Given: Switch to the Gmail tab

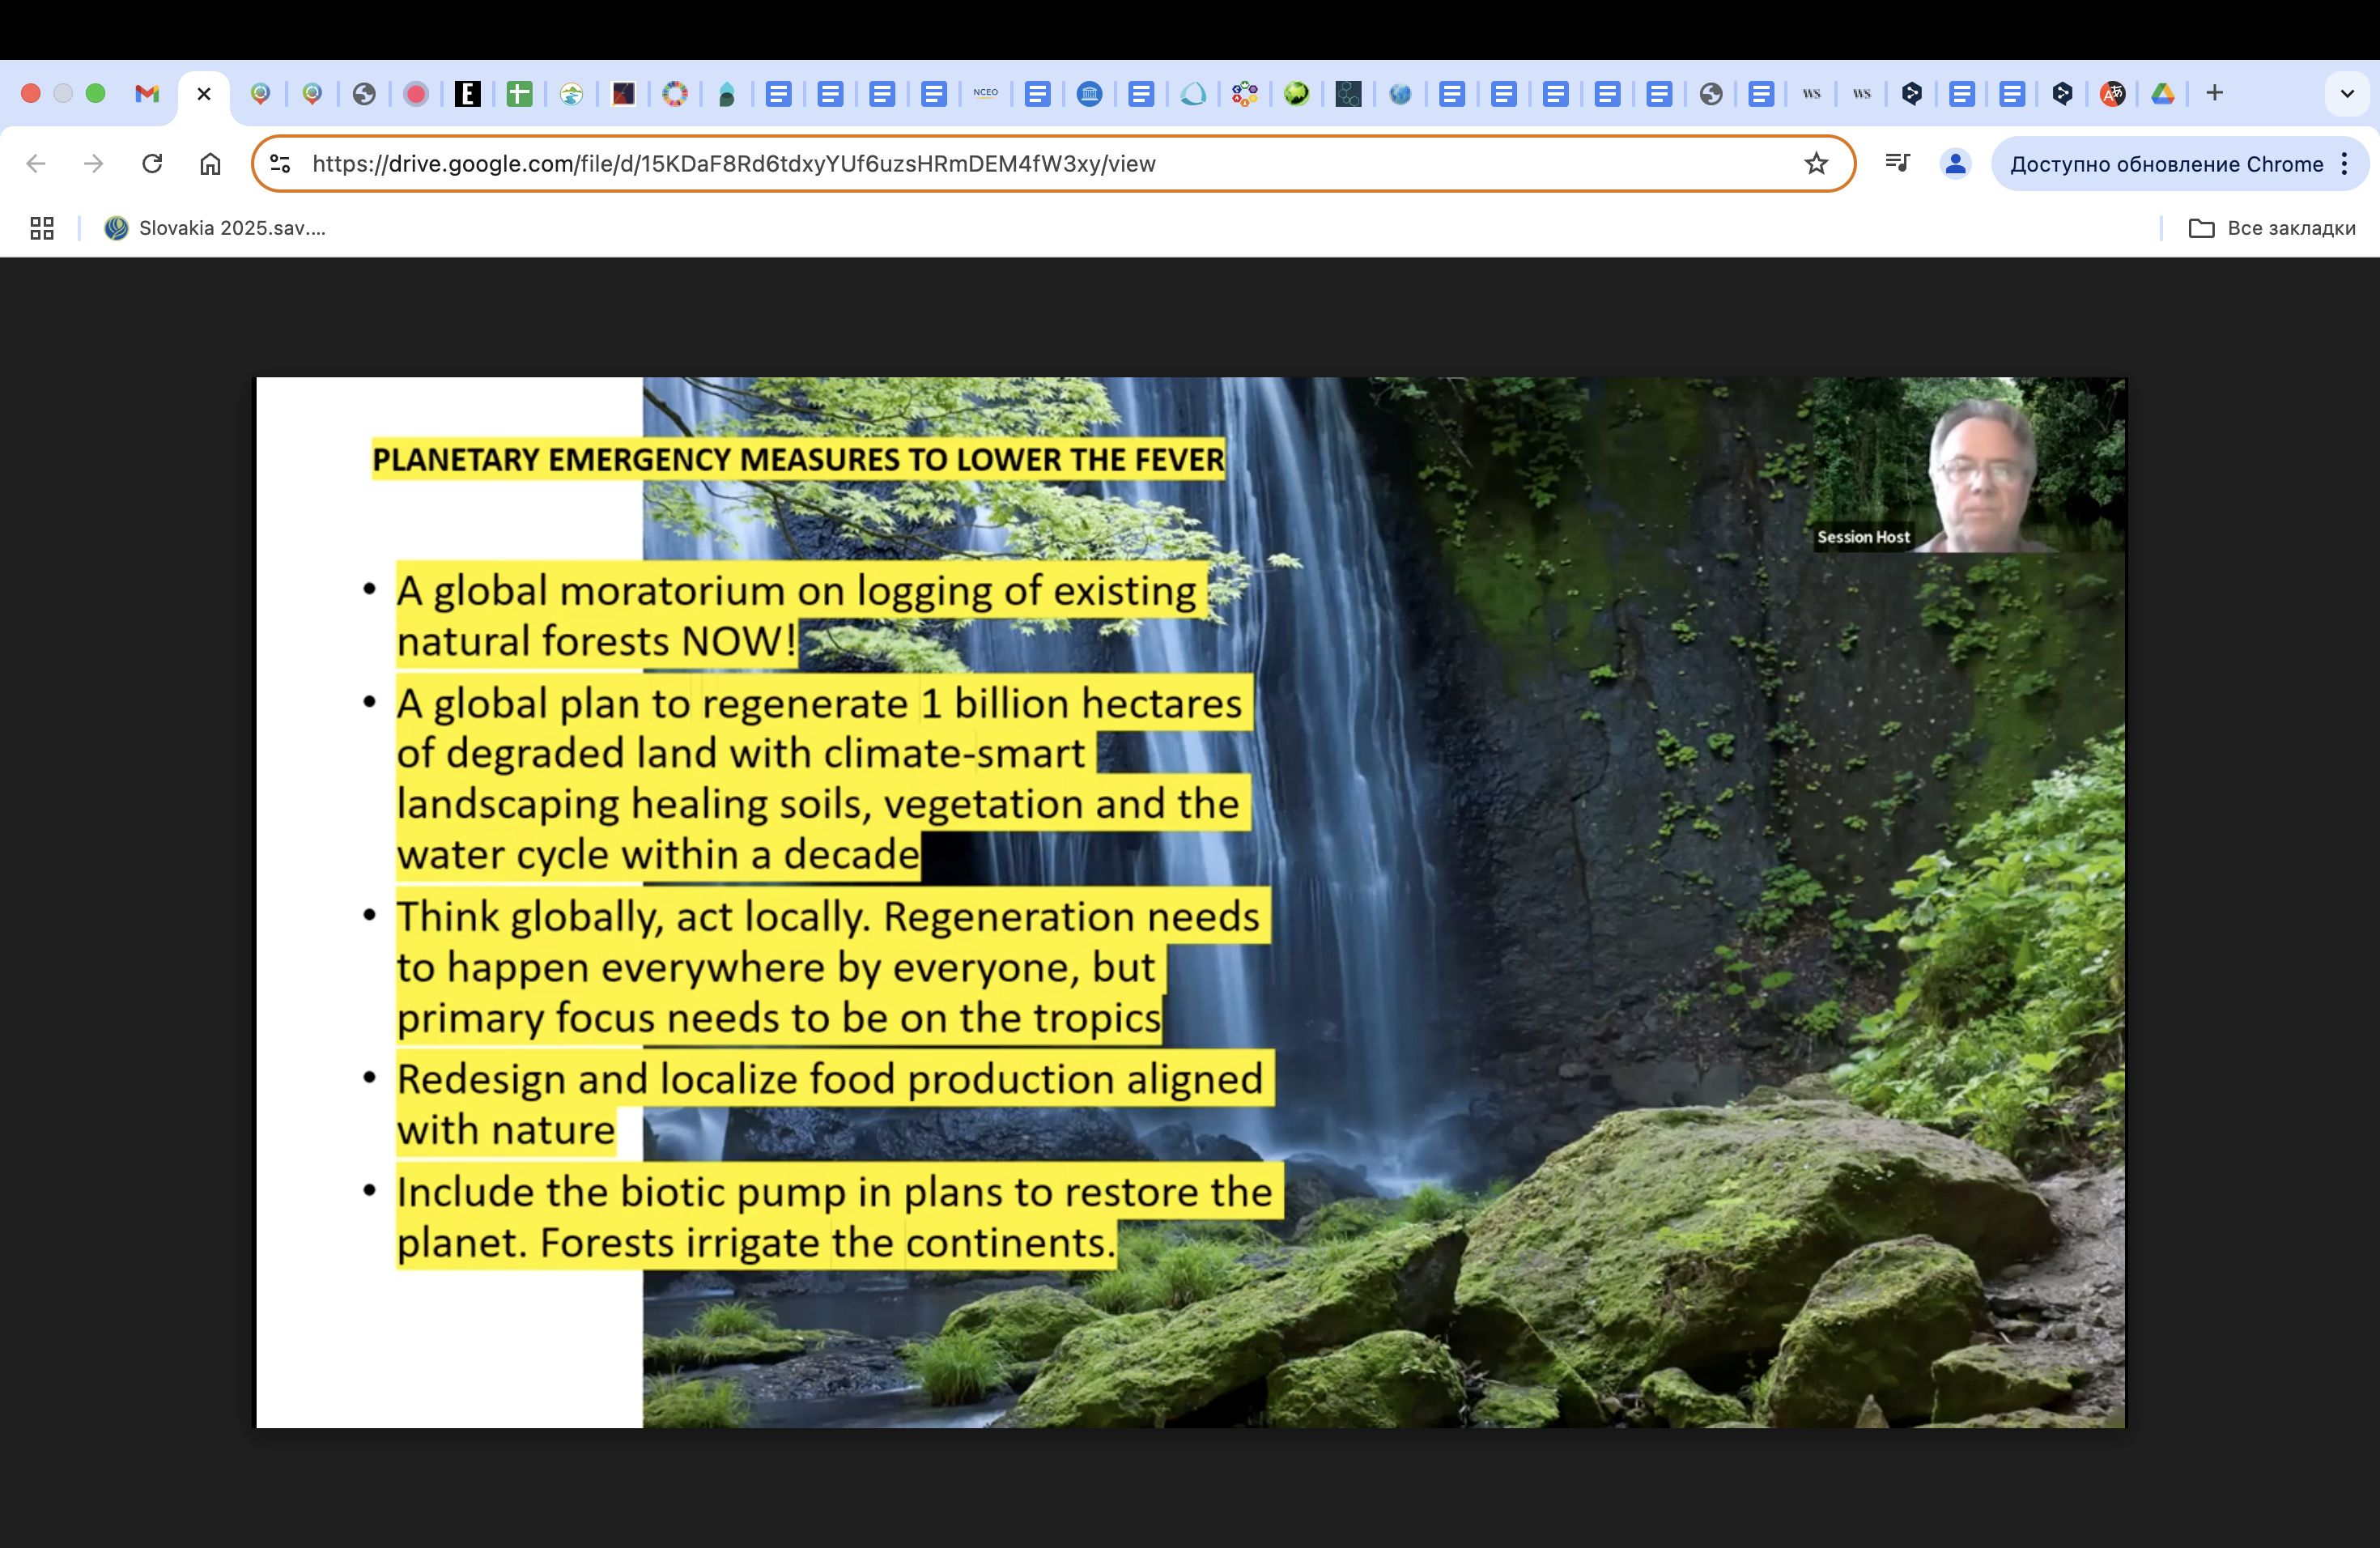Looking at the screenshot, I should tap(147, 94).
